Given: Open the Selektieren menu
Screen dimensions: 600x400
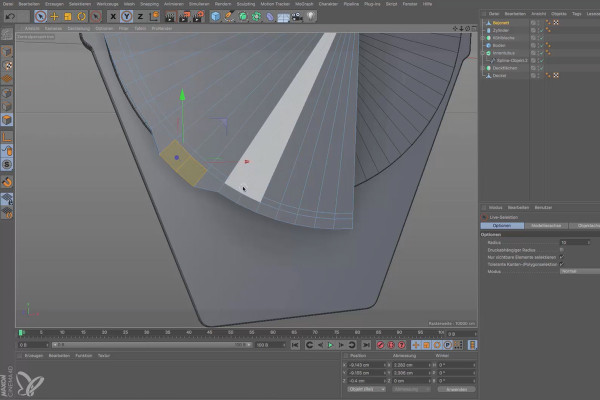Looking at the screenshot, I should (x=80, y=4).
